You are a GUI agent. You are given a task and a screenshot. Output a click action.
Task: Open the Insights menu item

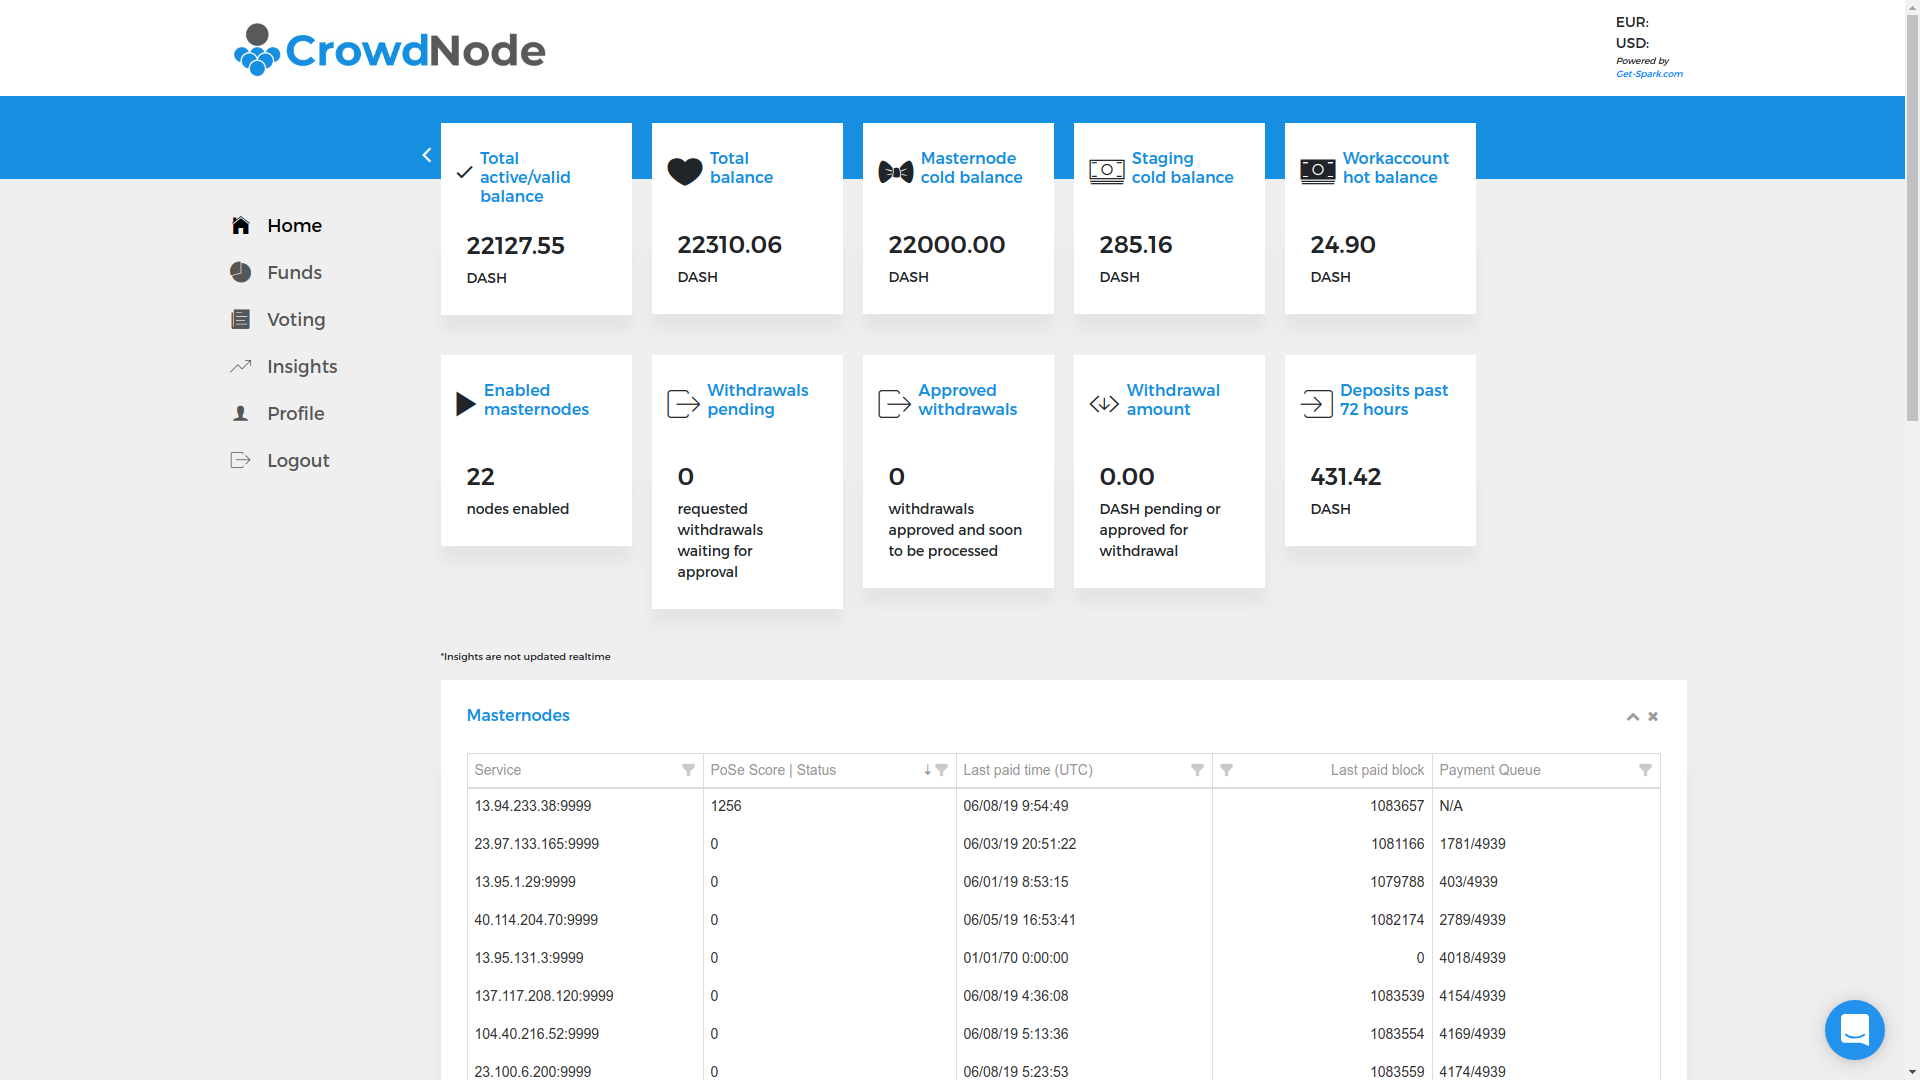pos(302,366)
